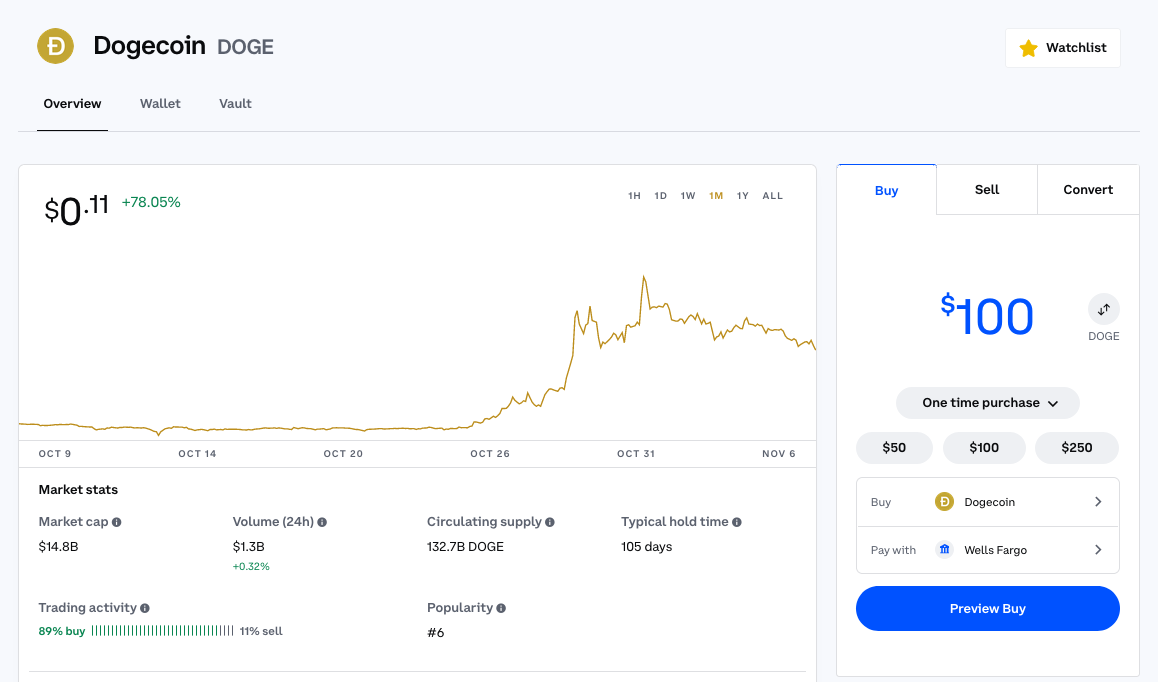Open One time purchase dropdown
1158x682 pixels.
(987, 403)
